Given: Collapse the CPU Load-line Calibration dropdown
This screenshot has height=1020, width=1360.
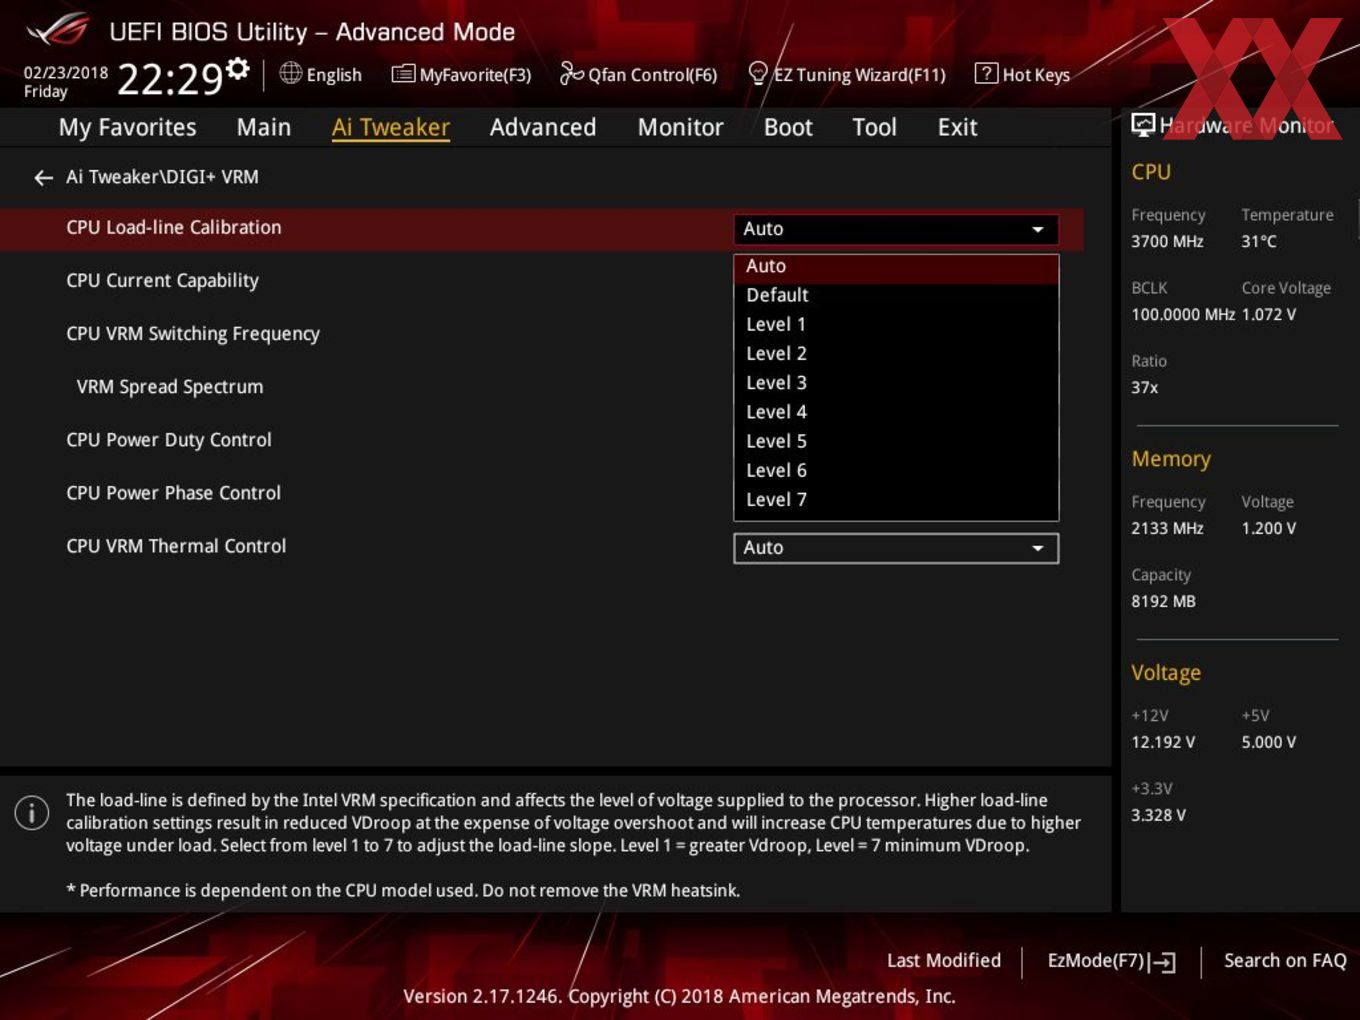Looking at the screenshot, I should (896, 229).
